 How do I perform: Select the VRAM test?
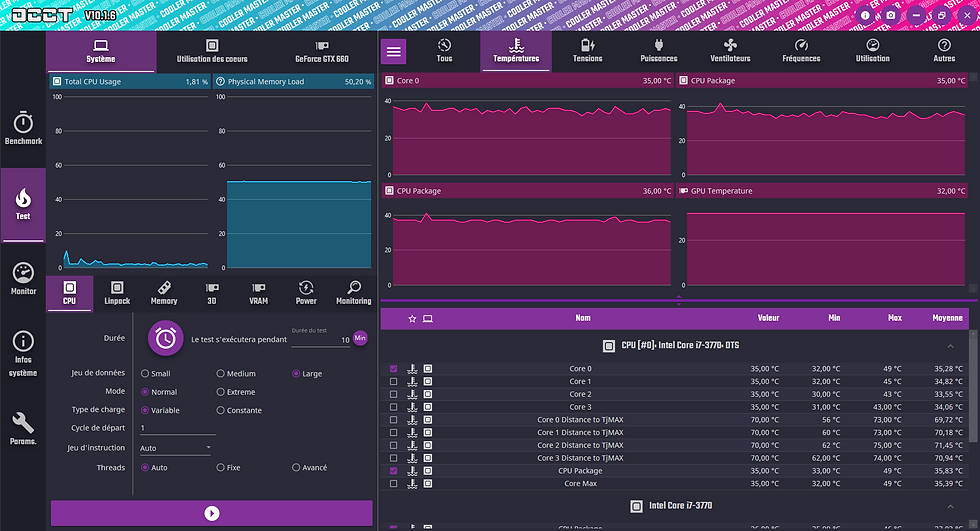click(259, 293)
